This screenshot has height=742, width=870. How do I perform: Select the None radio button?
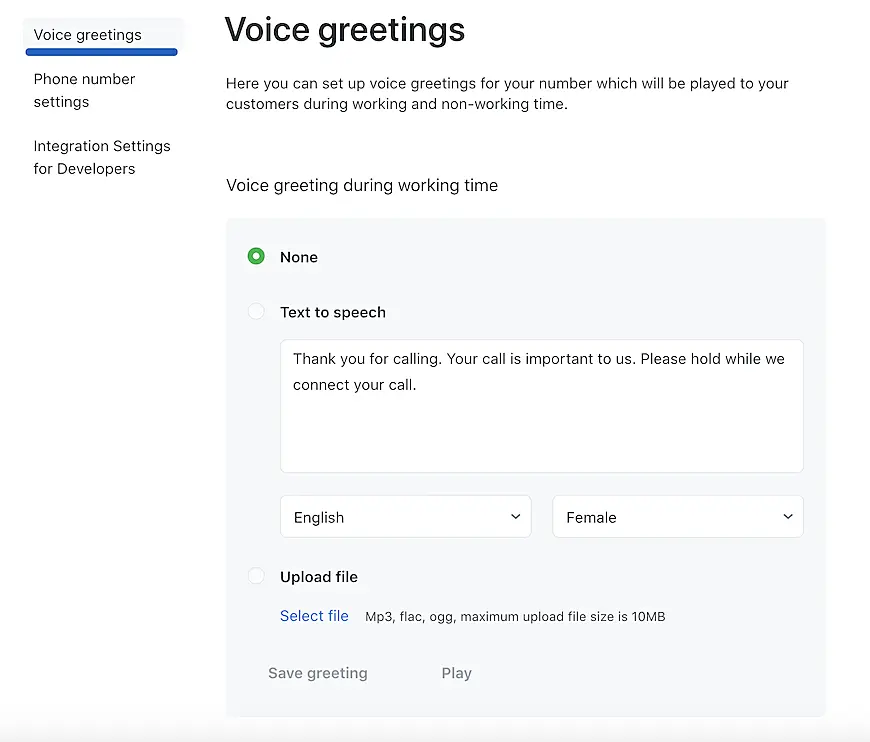[256, 257]
